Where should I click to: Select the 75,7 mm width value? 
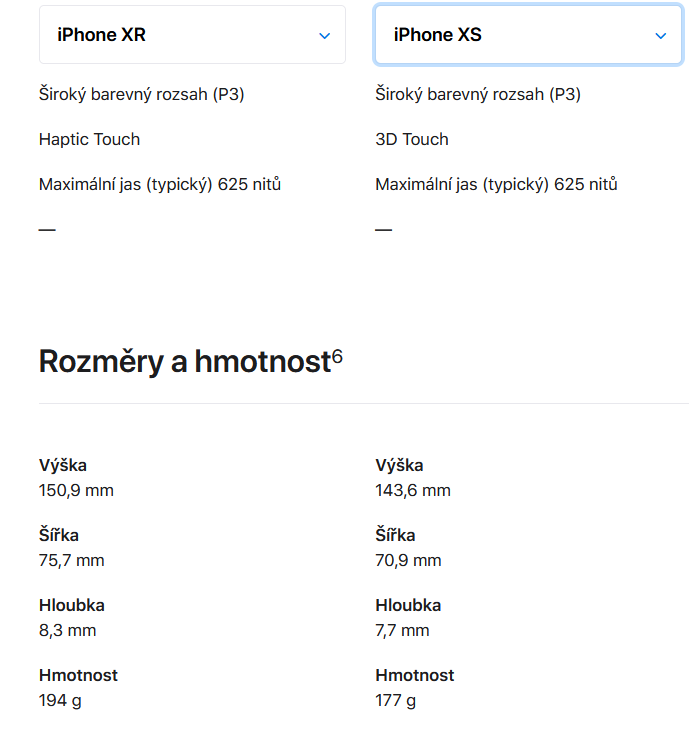click(x=71, y=560)
